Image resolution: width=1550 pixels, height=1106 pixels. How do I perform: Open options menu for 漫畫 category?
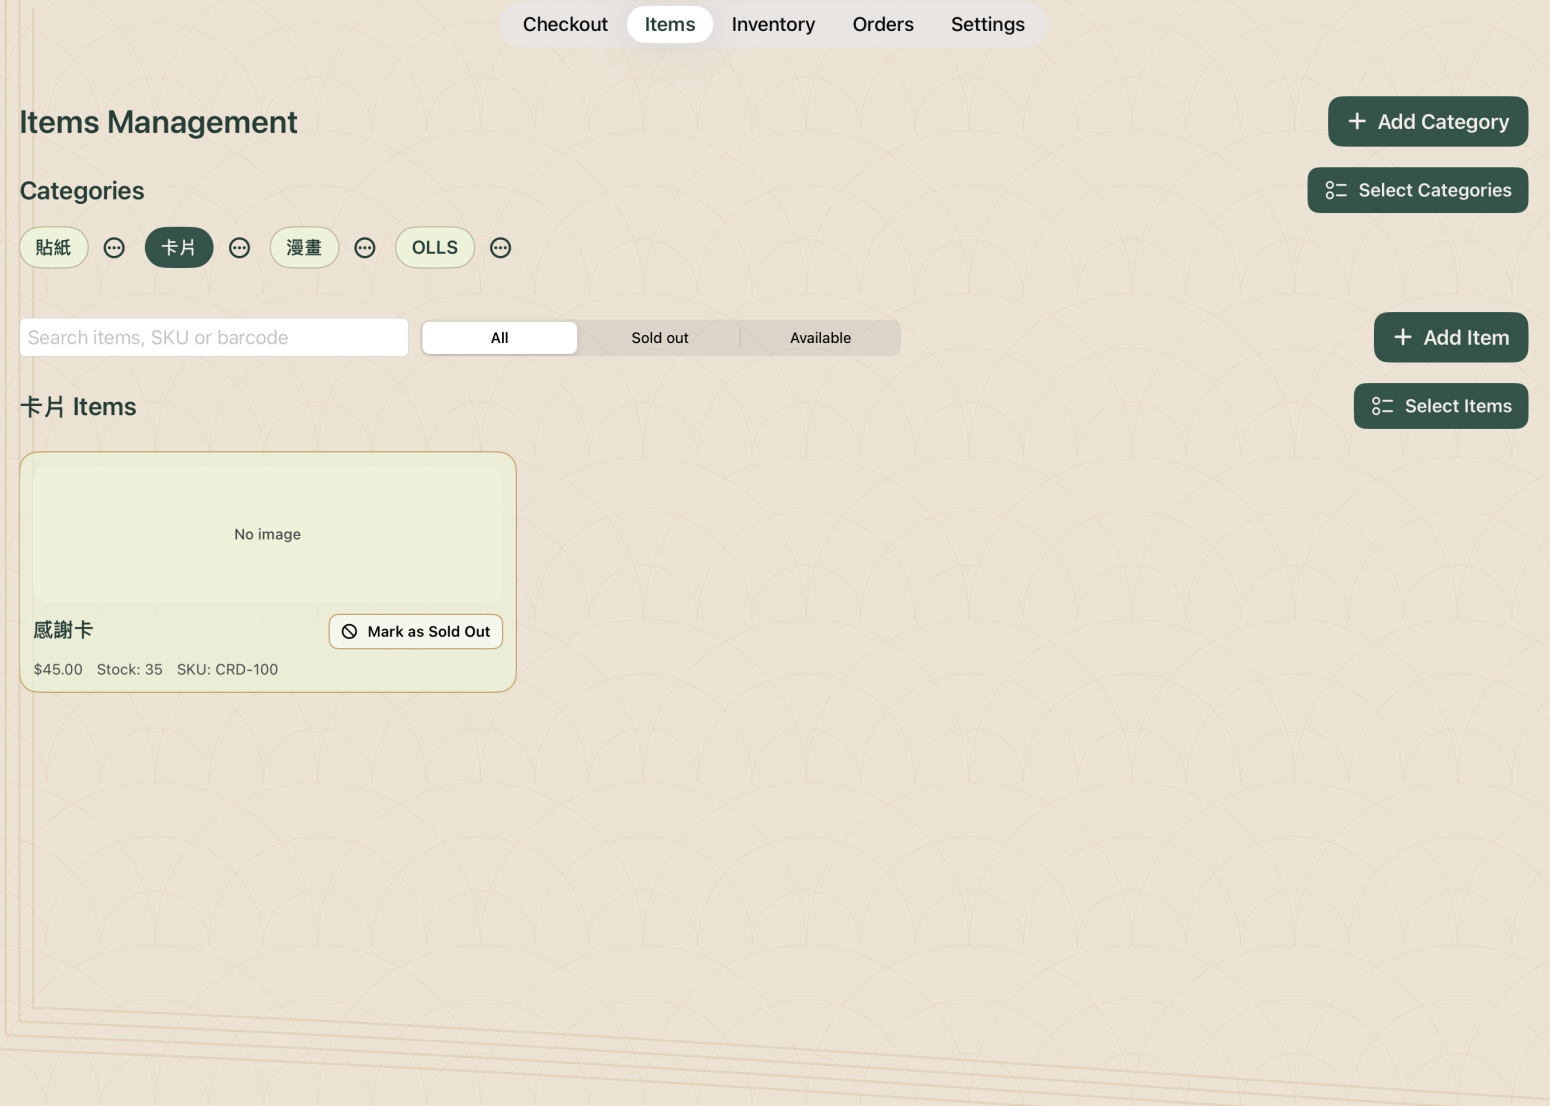(x=365, y=248)
